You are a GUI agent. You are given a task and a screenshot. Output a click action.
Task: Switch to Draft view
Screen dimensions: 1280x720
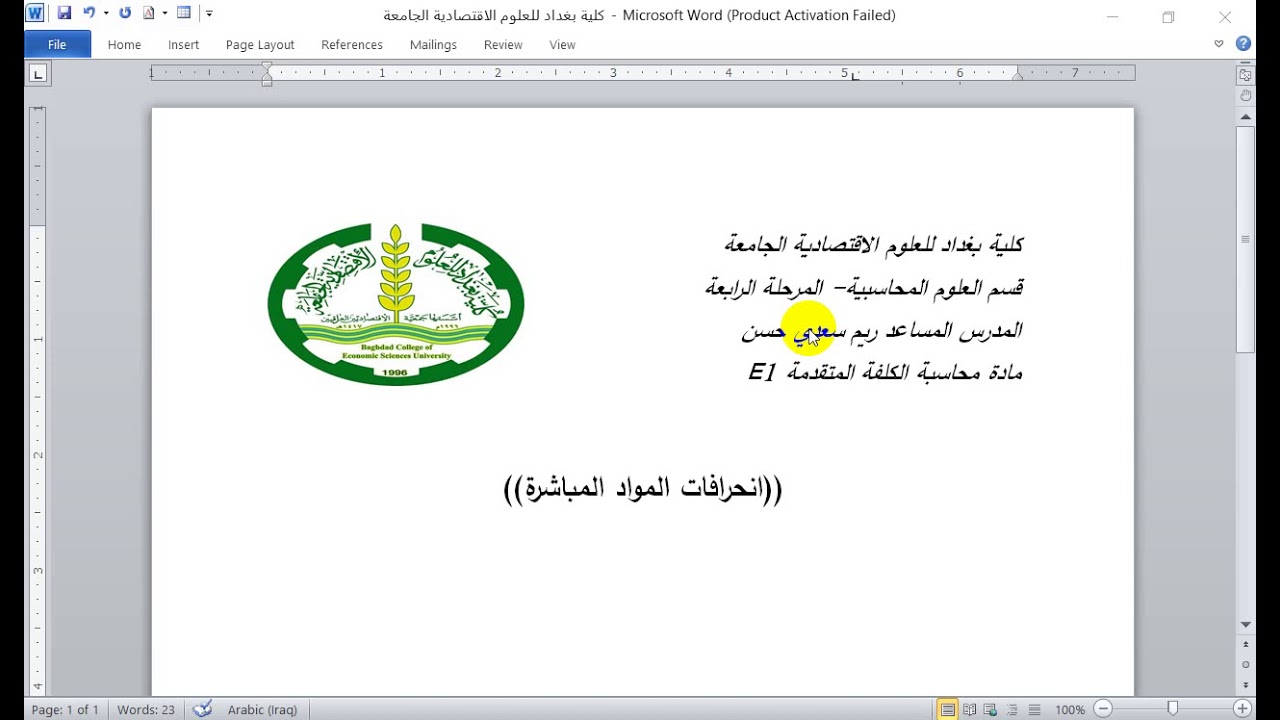[x=1032, y=710]
